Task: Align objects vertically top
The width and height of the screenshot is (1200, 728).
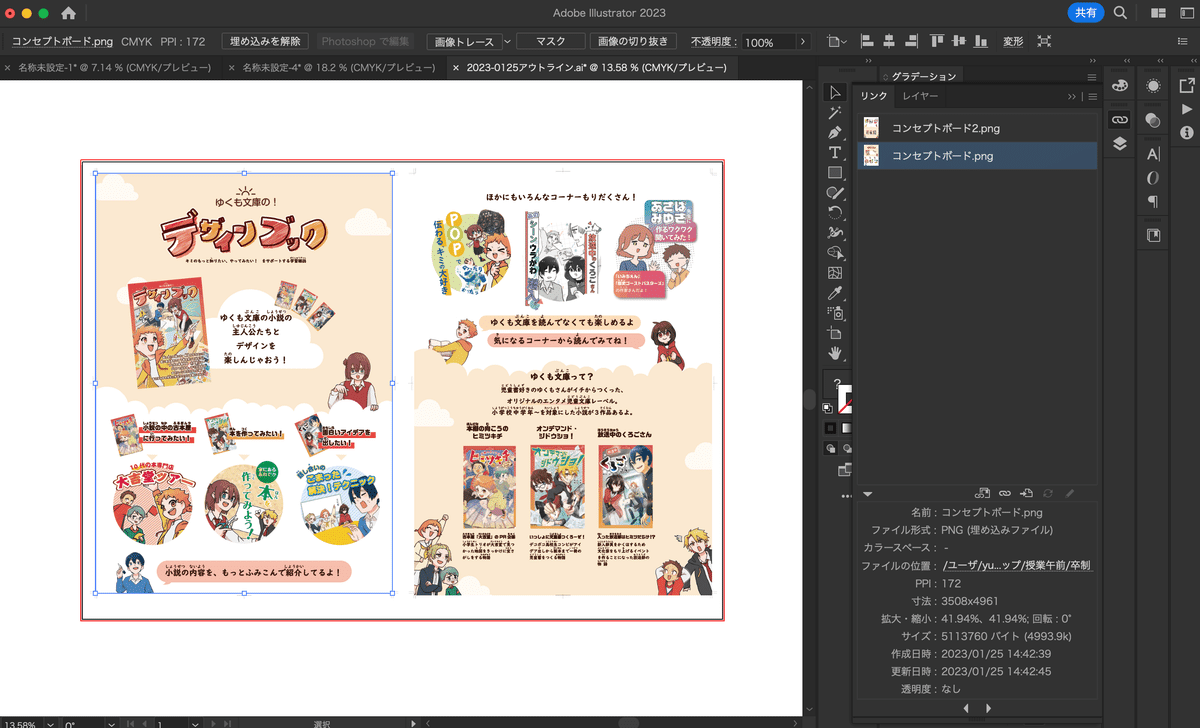Action: pyautogui.click(x=937, y=41)
